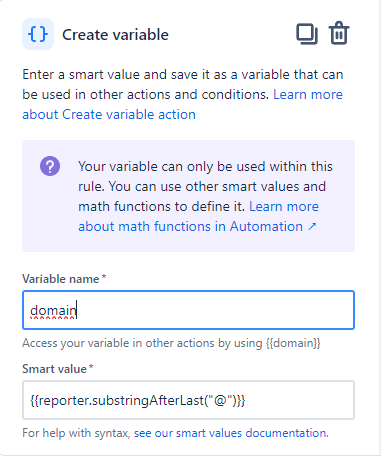Click the purple question mark icon
This screenshot has width=381, height=456.
50,166
